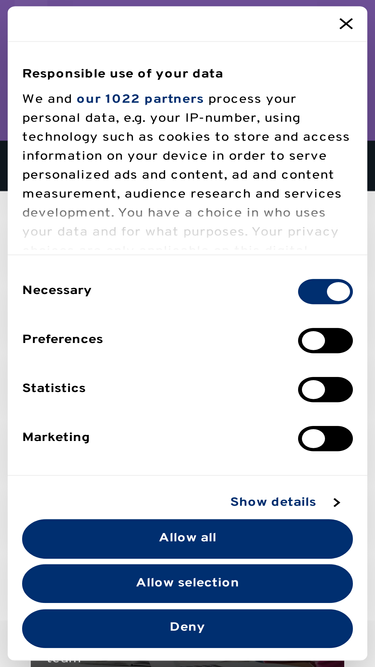Screen dimensions: 375x667
Task: Click the 'Allow all' button
Action: 188,539
